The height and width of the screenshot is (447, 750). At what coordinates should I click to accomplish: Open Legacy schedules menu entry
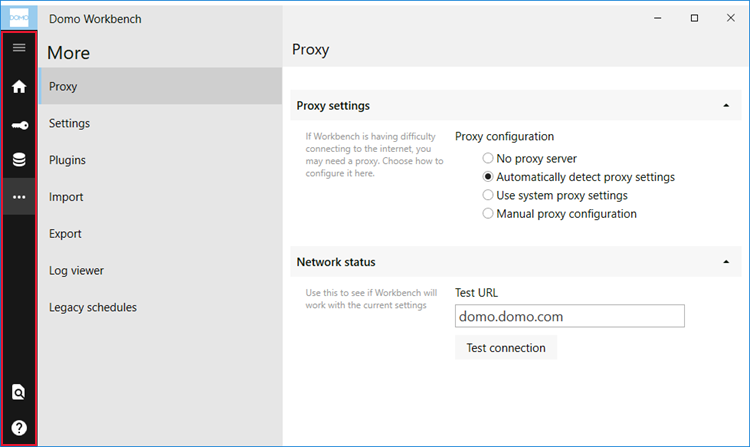point(93,307)
